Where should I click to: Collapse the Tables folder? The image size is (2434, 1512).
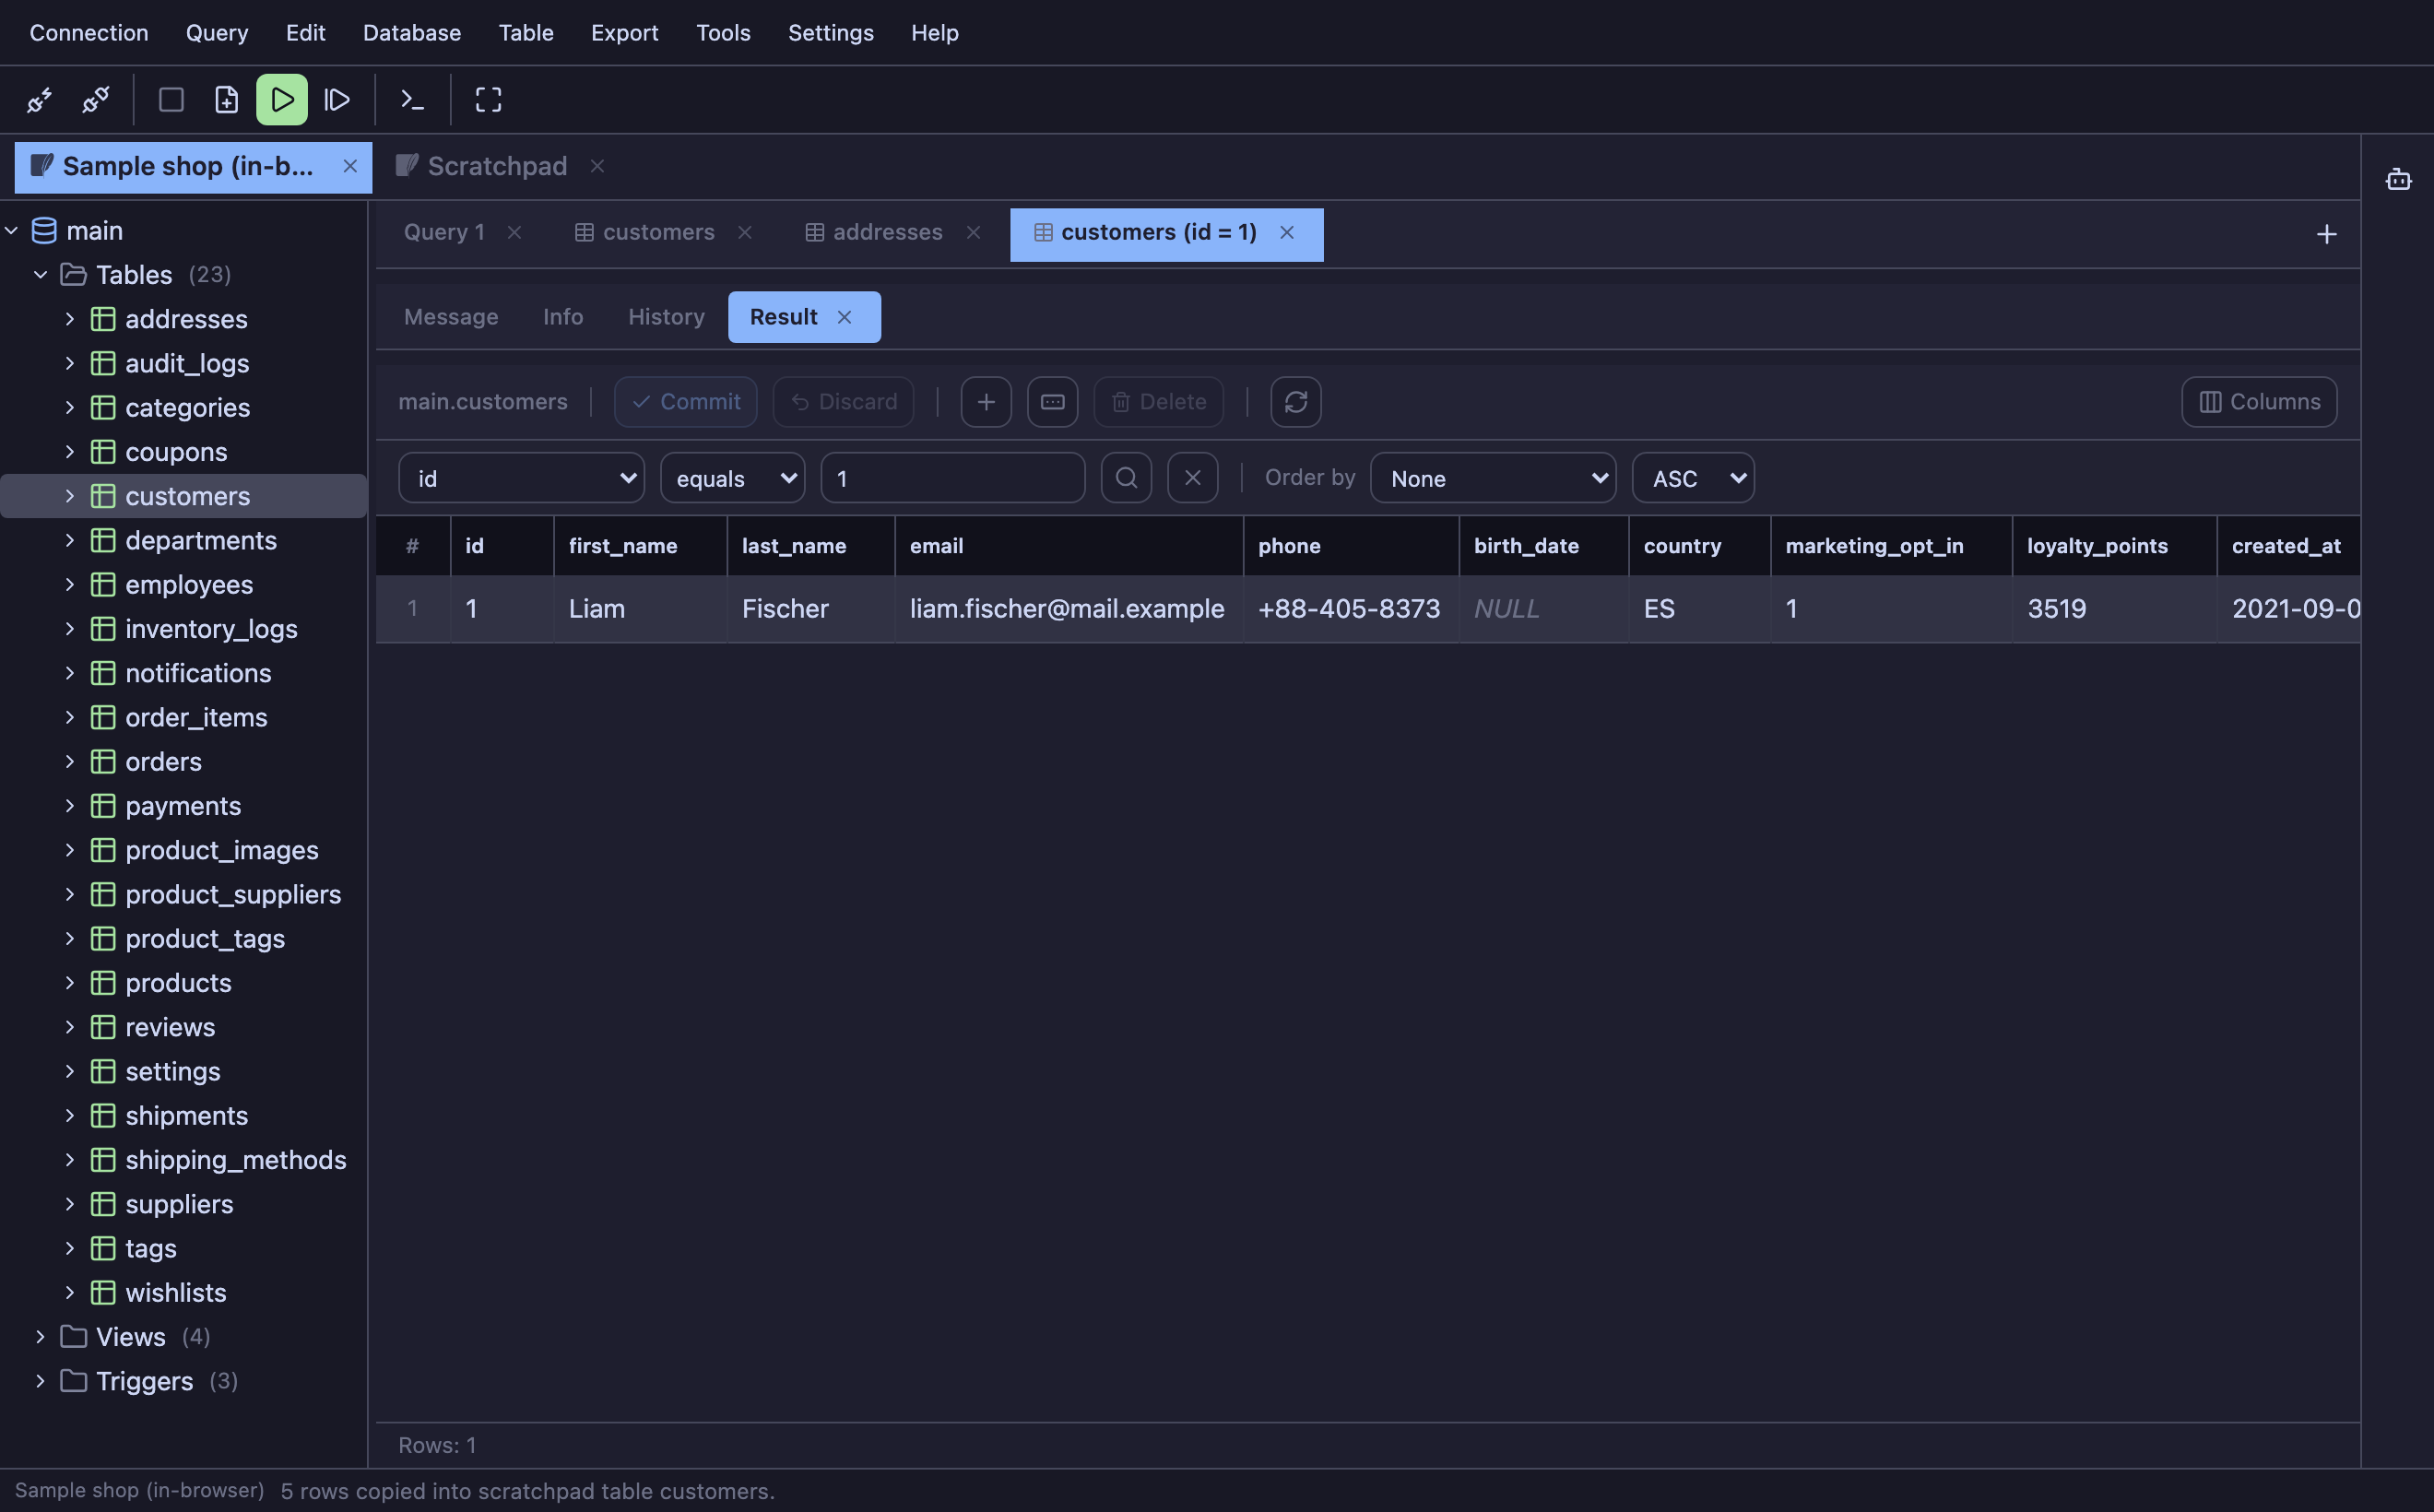tap(40, 275)
